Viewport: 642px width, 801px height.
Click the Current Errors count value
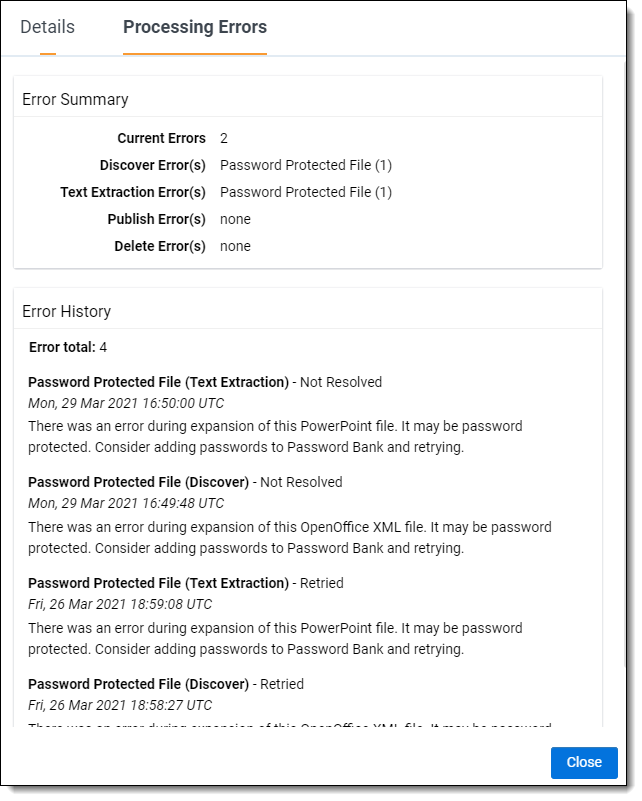tap(224, 138)
